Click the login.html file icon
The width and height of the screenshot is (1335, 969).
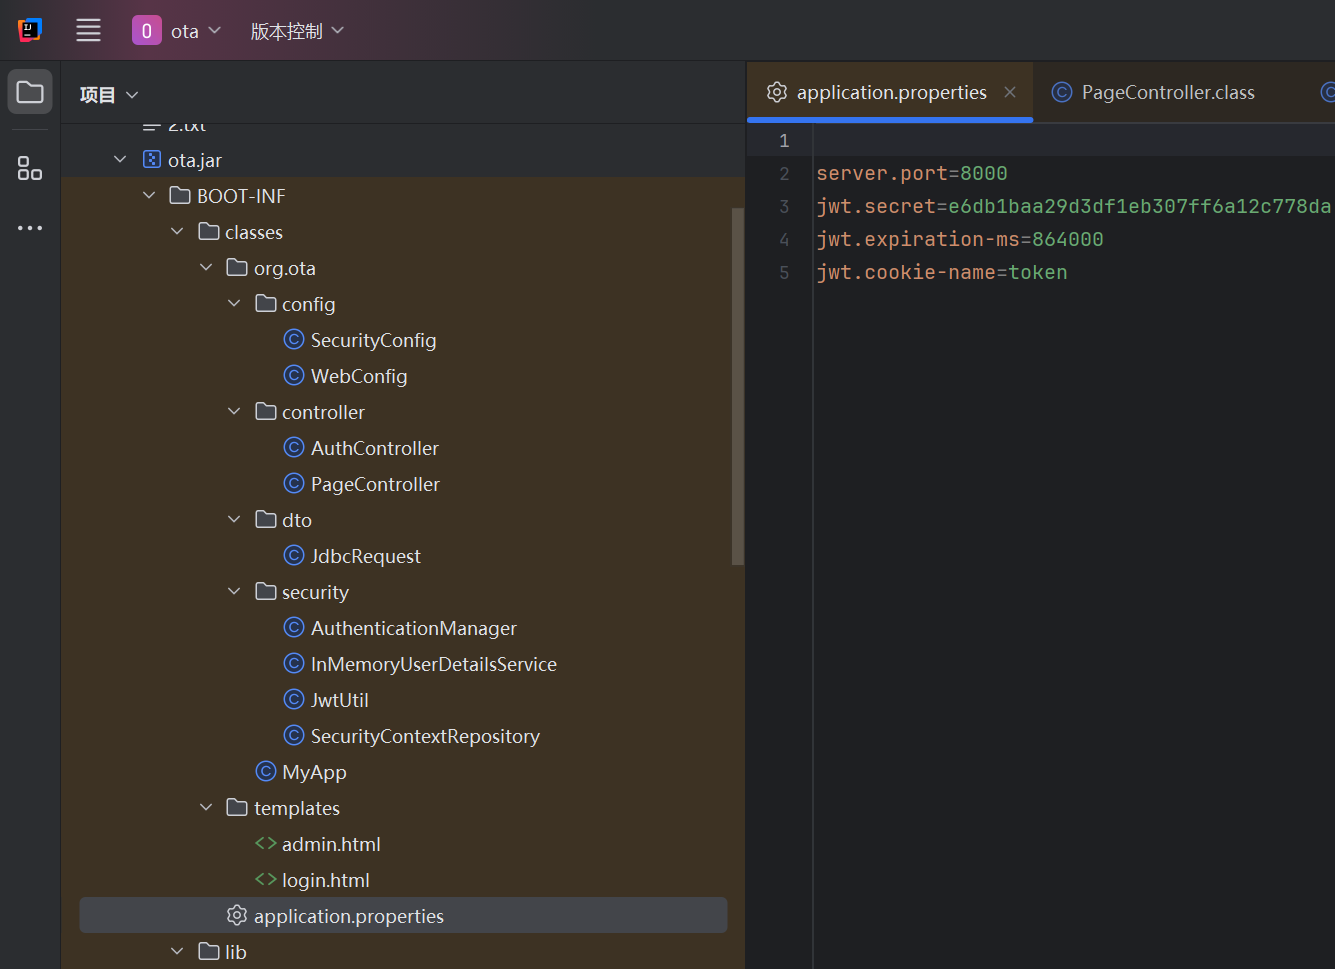pyautogui.click(x=266, y=879)
